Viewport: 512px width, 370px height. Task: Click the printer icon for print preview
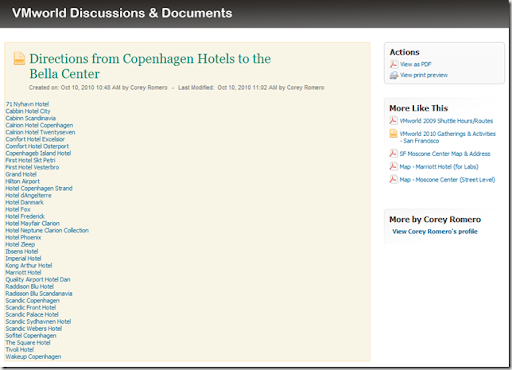pos(394,75)
